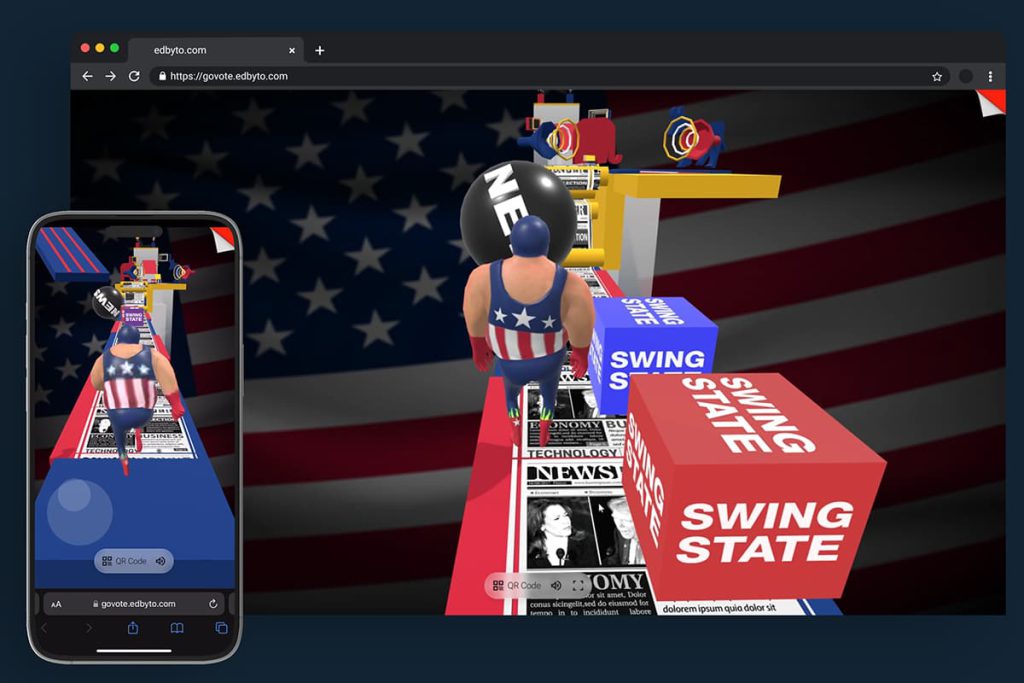Open the Safari tab switcher icon
The width and height of the screenshot is (1024, 683).
coord(222,629)
